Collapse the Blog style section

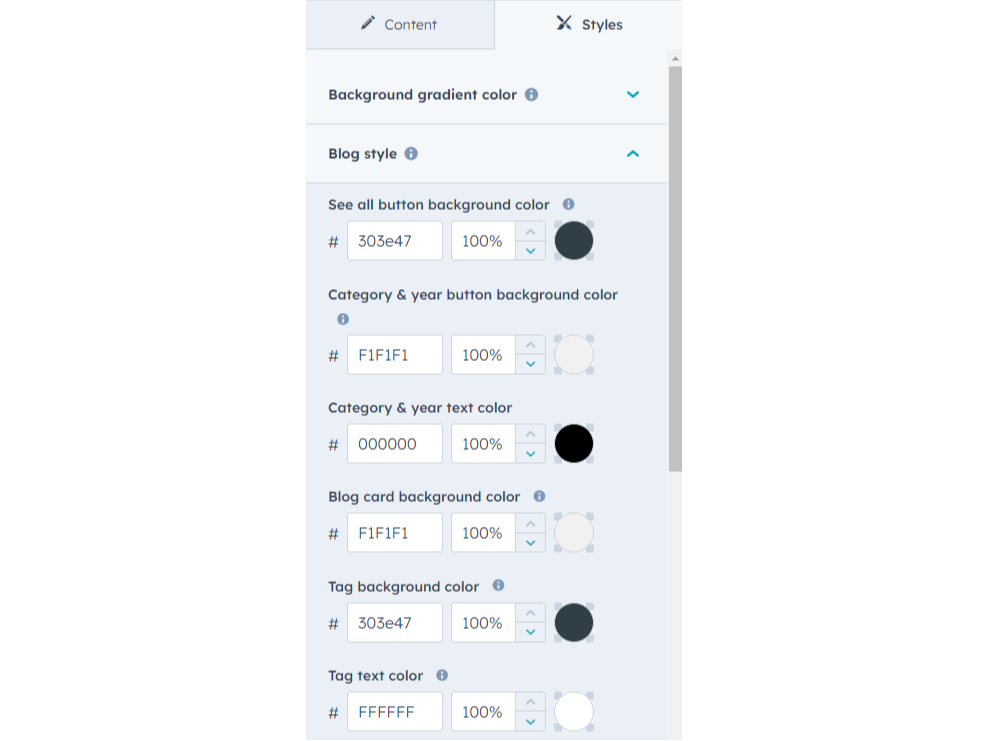click(x=632, y=154)
